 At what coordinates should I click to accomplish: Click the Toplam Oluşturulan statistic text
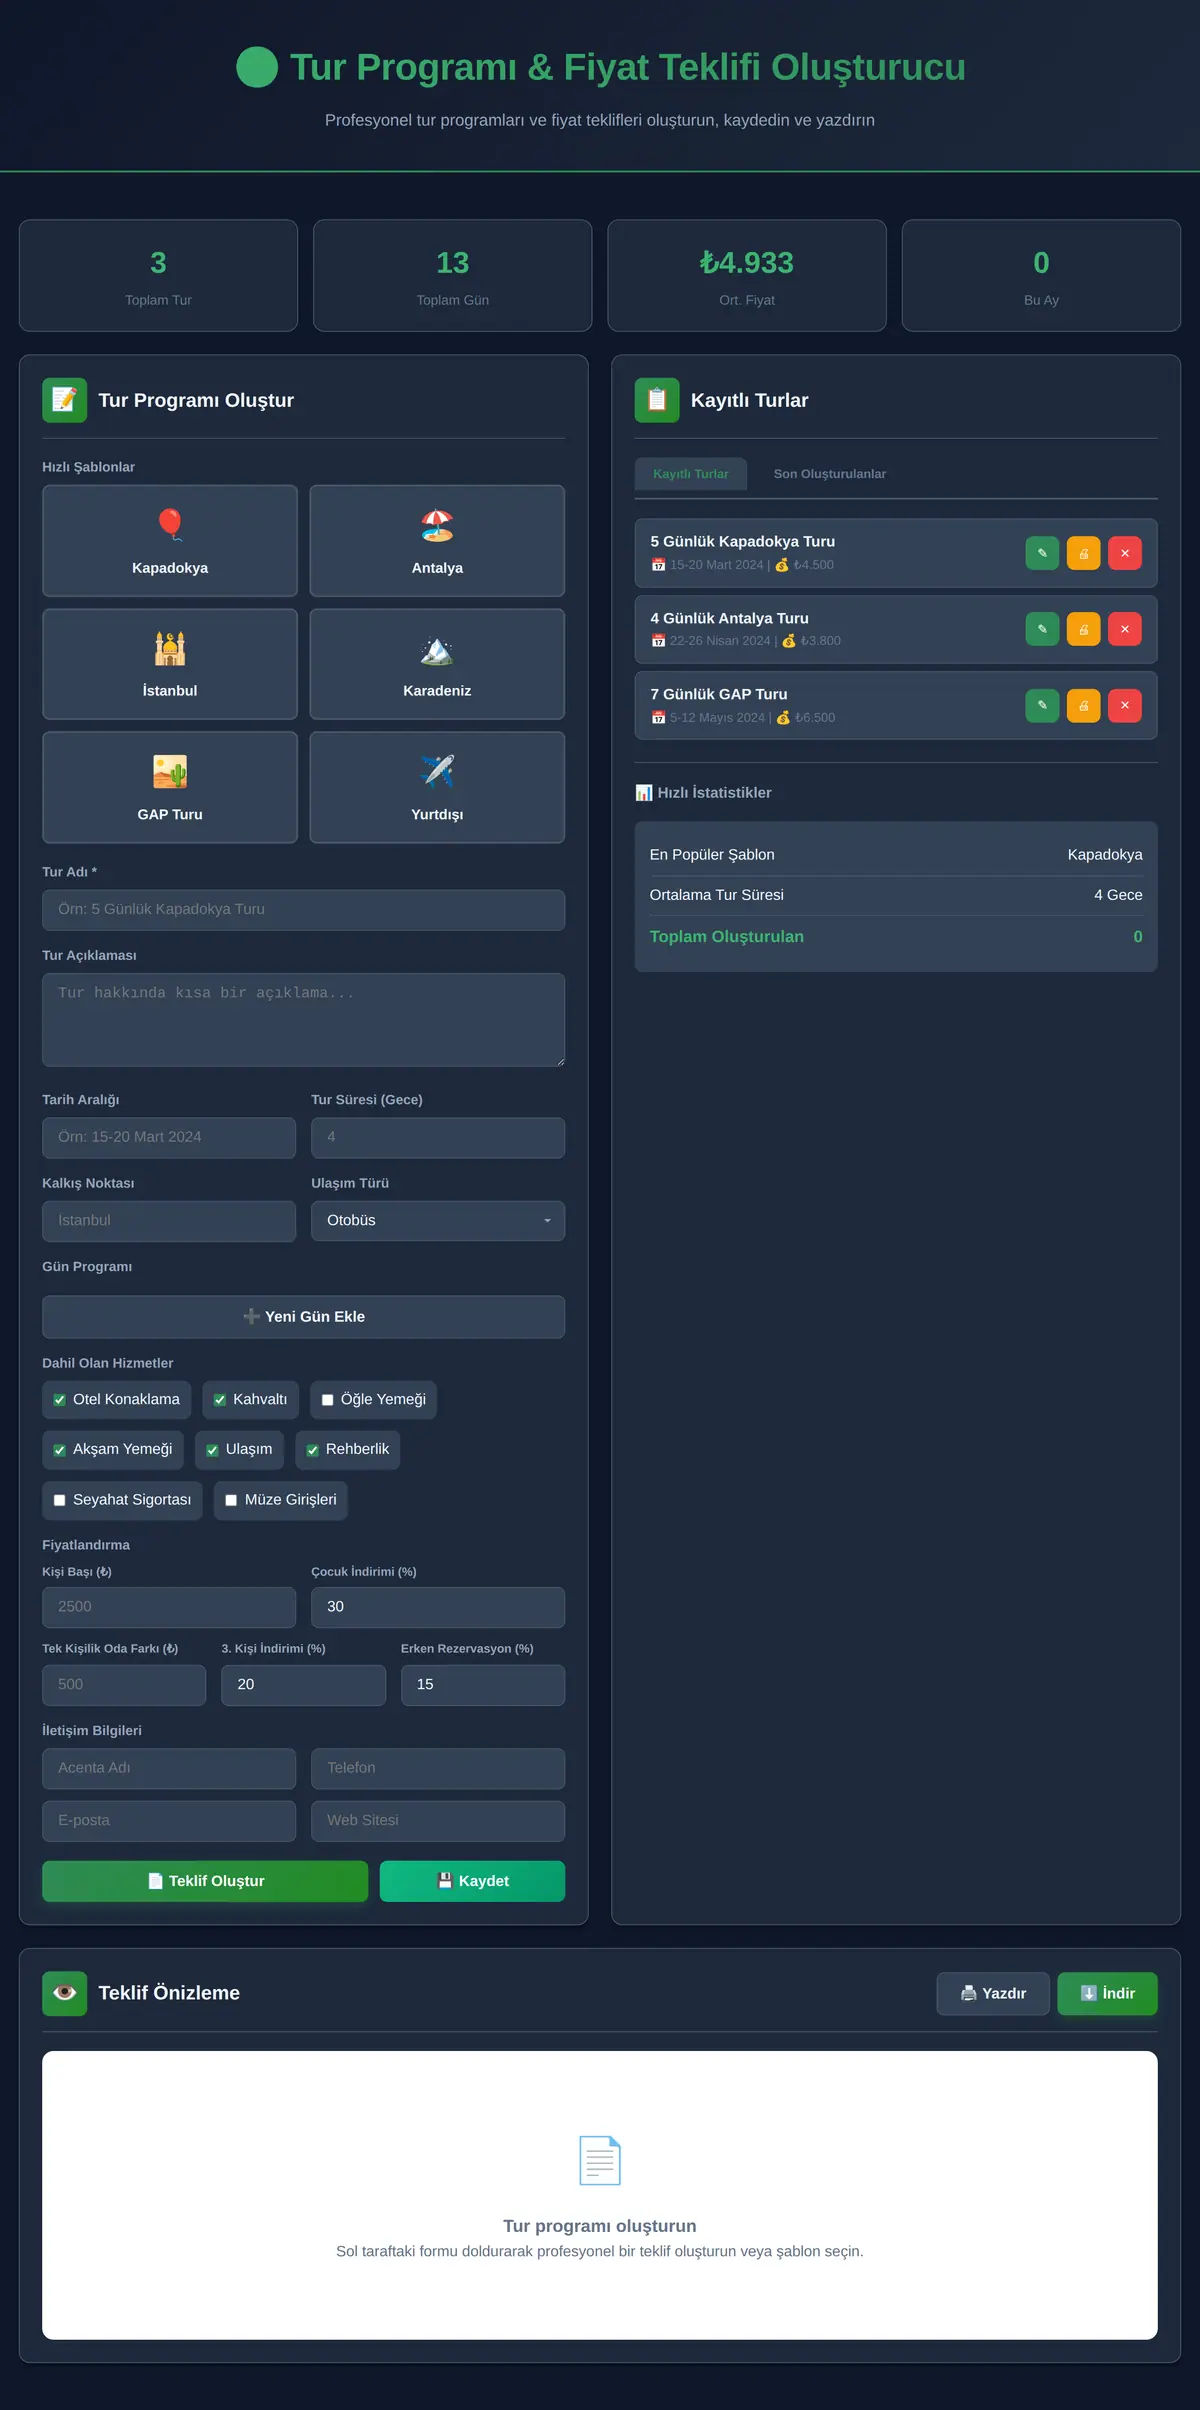(x=727, y=937)
